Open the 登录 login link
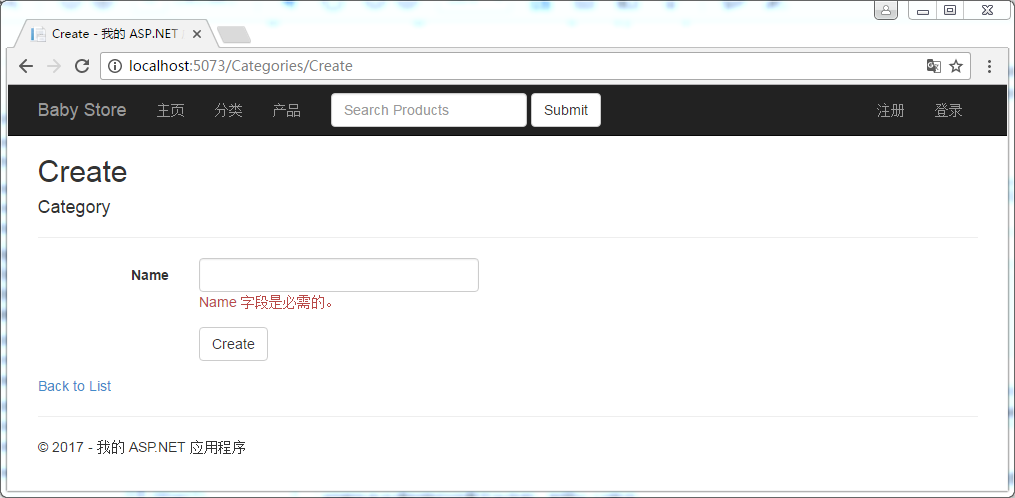The height and width of the screenshot is (498, 1015). pos(948,111)
